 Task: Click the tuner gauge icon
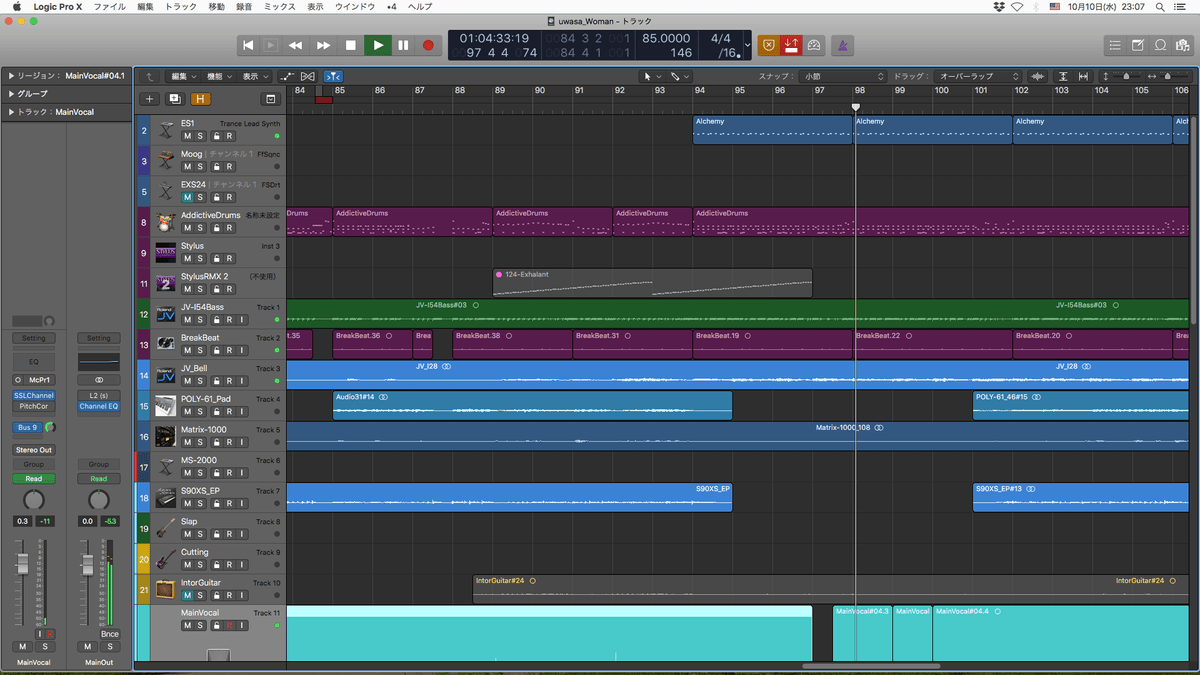(814, 45)
